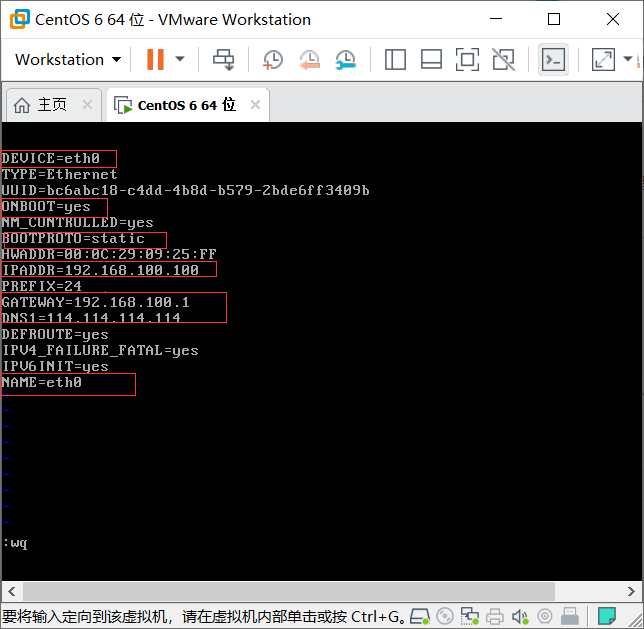This screenshot has height=629, width=644.
Task: Click the scroll left arrow of horizontal scrollbar
Action: pyautogui.click(x=12, y=592)
